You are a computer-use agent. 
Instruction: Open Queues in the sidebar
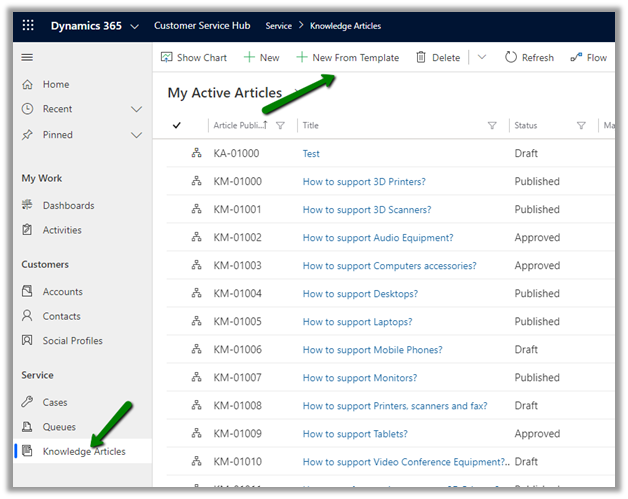pos(59,426)
